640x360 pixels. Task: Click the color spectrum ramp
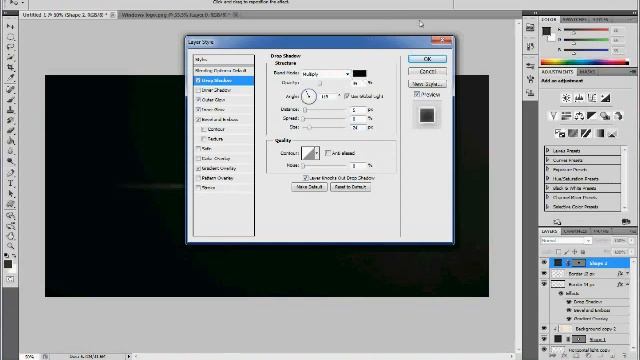point(584,62)
